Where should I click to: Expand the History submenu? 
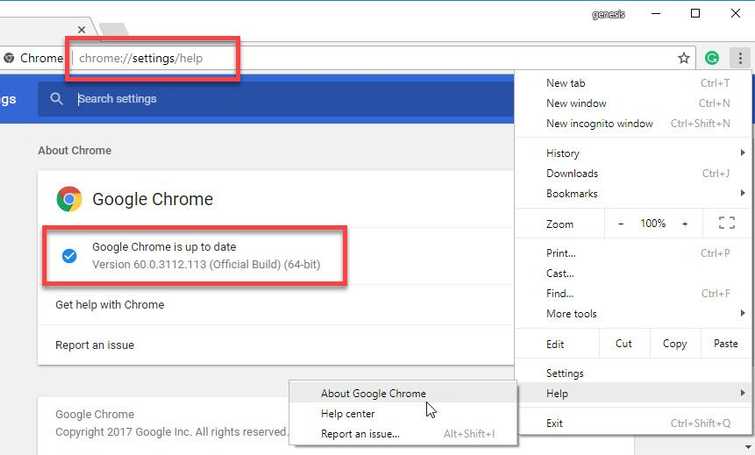coord(563,153)
